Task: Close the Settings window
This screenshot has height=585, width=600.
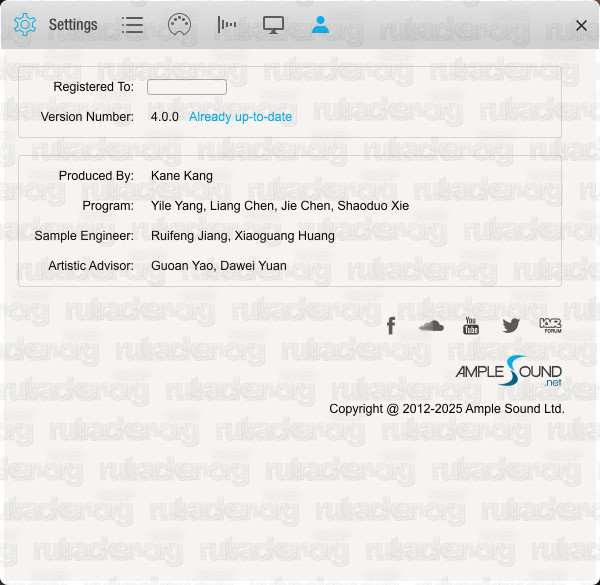Action: 581,26
